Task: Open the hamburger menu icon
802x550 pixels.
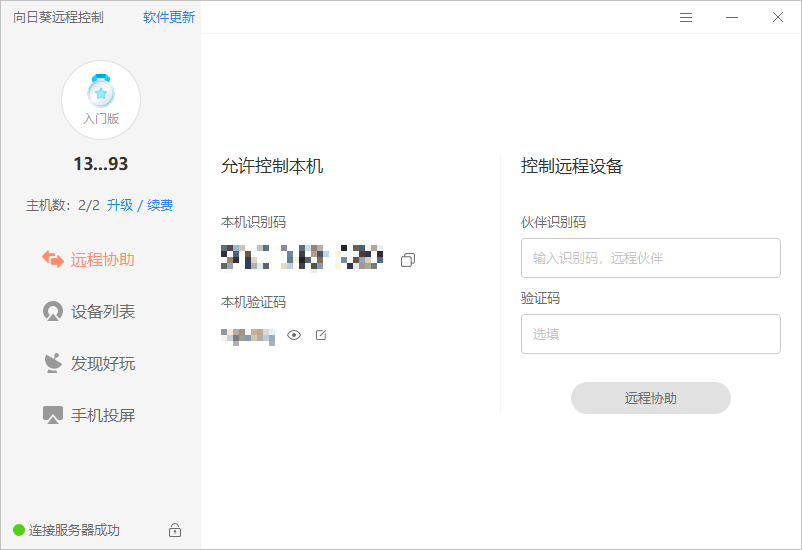Action: point(685,18)
